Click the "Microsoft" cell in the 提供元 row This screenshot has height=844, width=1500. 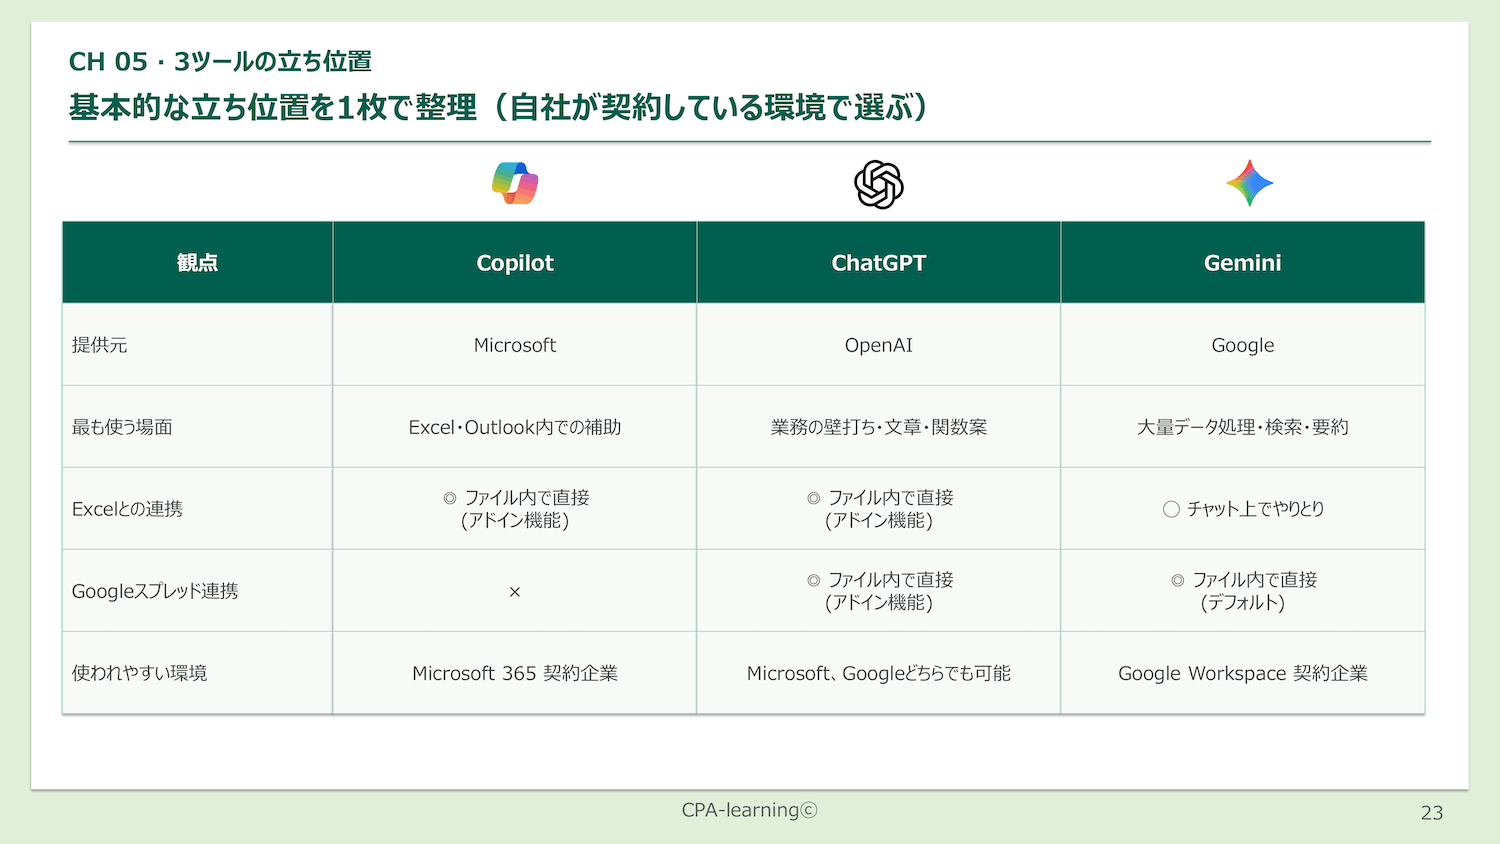[515, 345]
